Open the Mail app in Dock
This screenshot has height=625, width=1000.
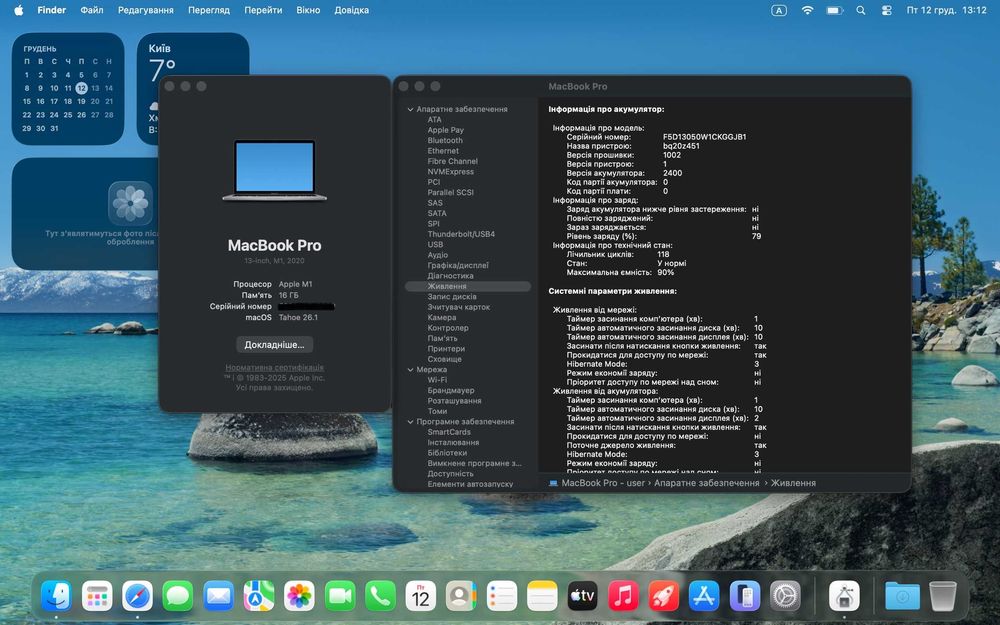[219, 597]
